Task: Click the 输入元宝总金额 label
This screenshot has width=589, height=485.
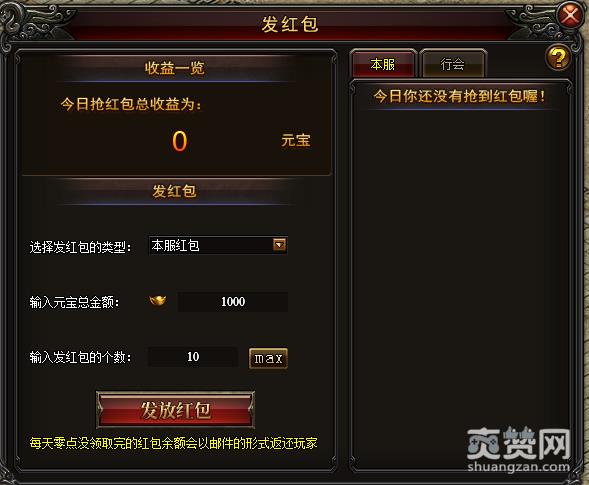Action: 74,302
